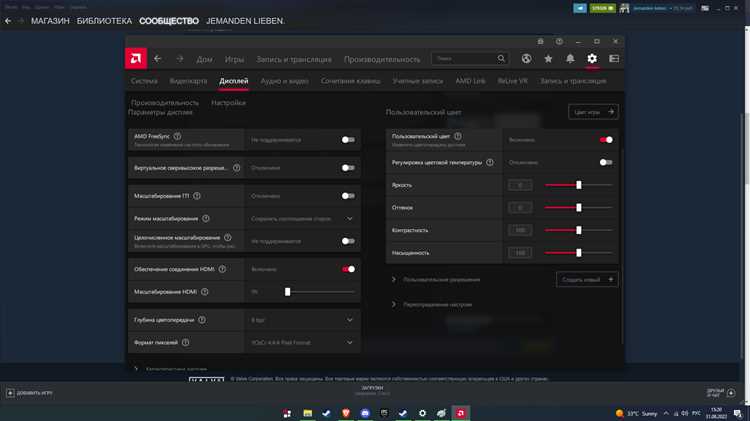Open Steam МАГАЗИН menu
This screenshot has width=750, height=421.
point(50,21)
